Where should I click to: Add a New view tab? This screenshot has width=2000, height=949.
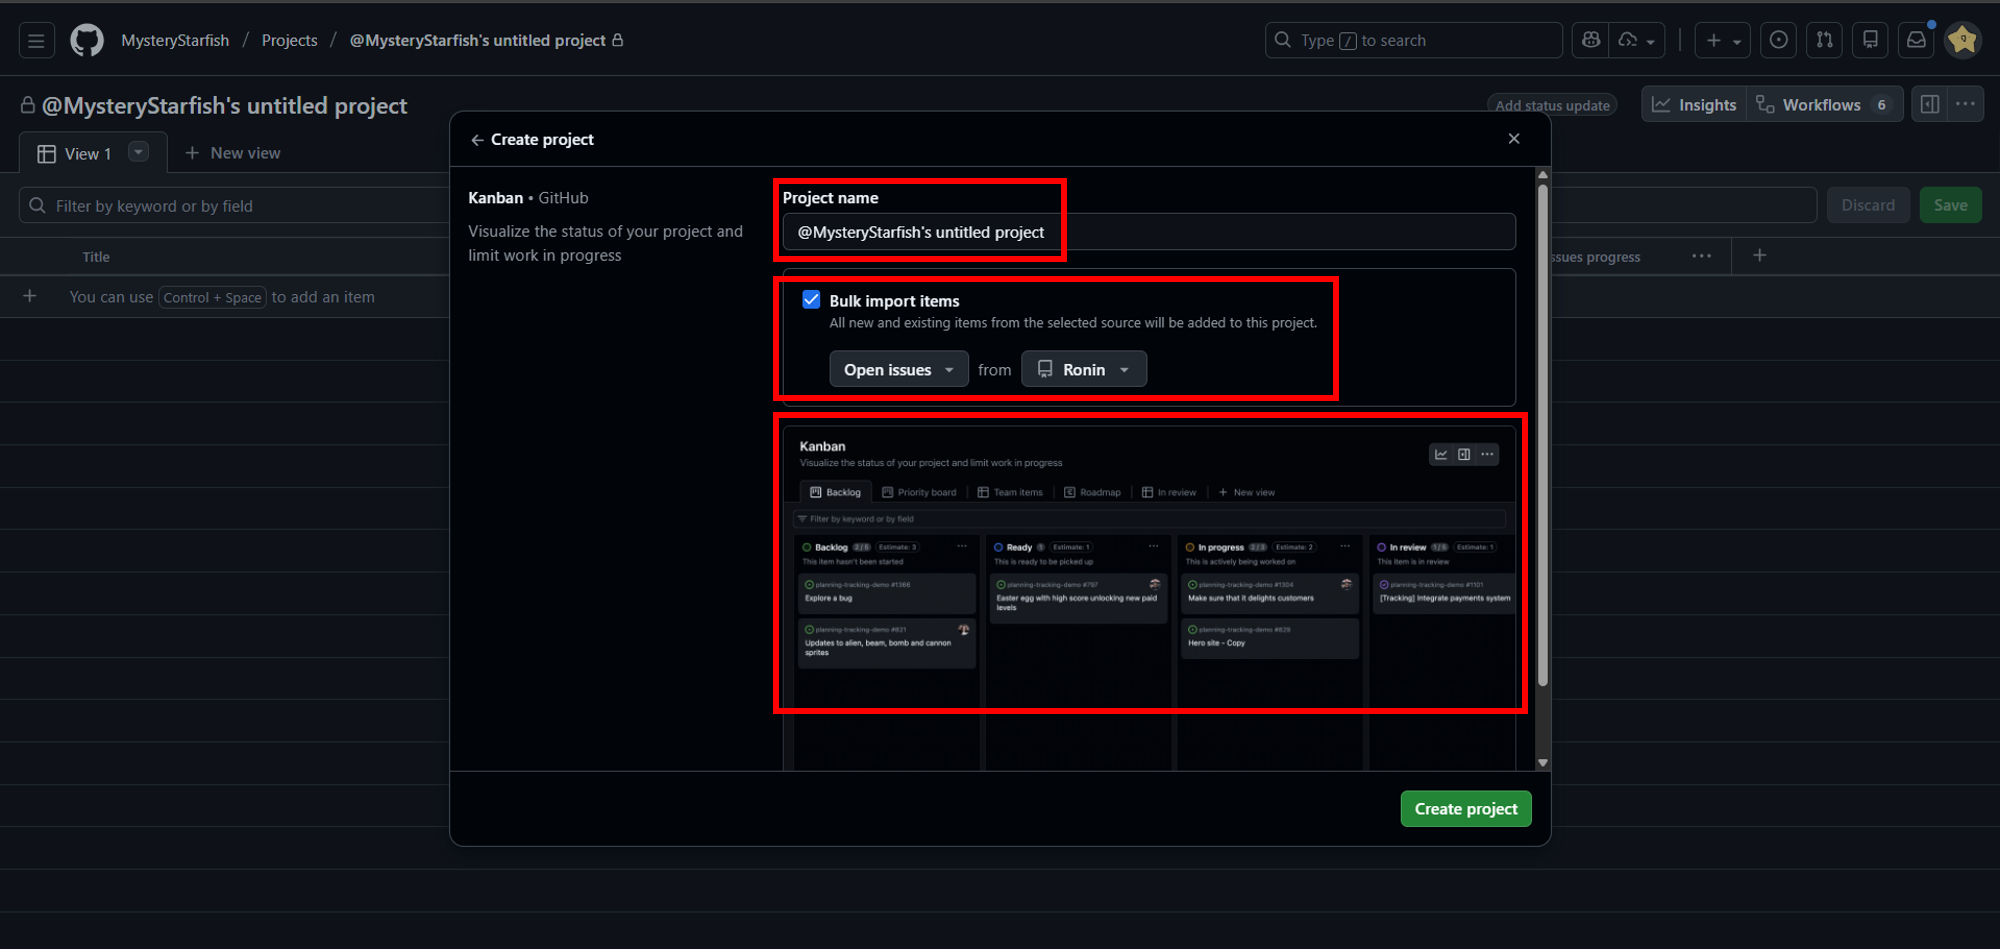(233, 153)
